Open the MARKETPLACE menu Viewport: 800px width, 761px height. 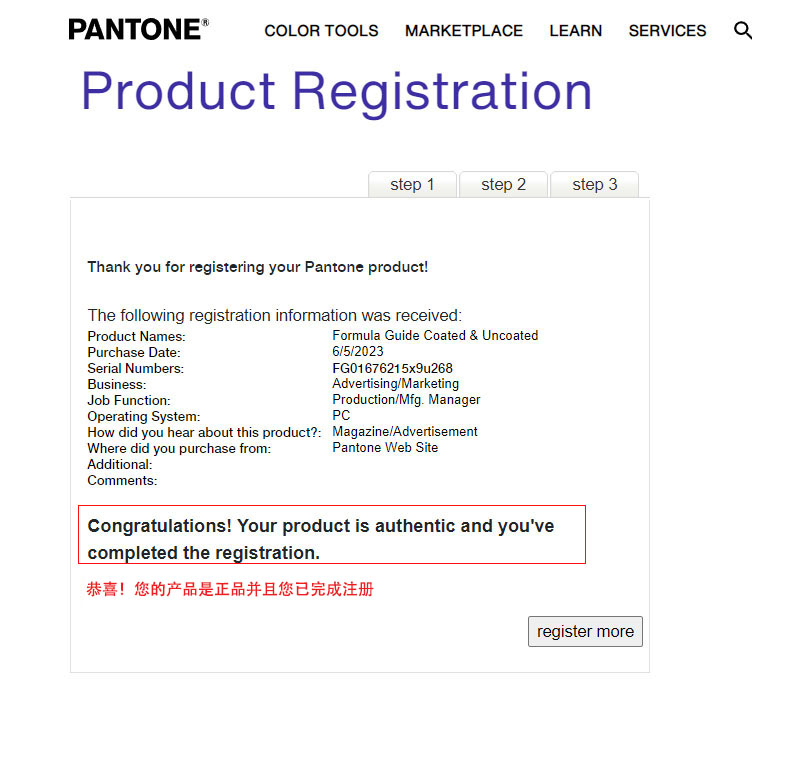pos(464,31)
